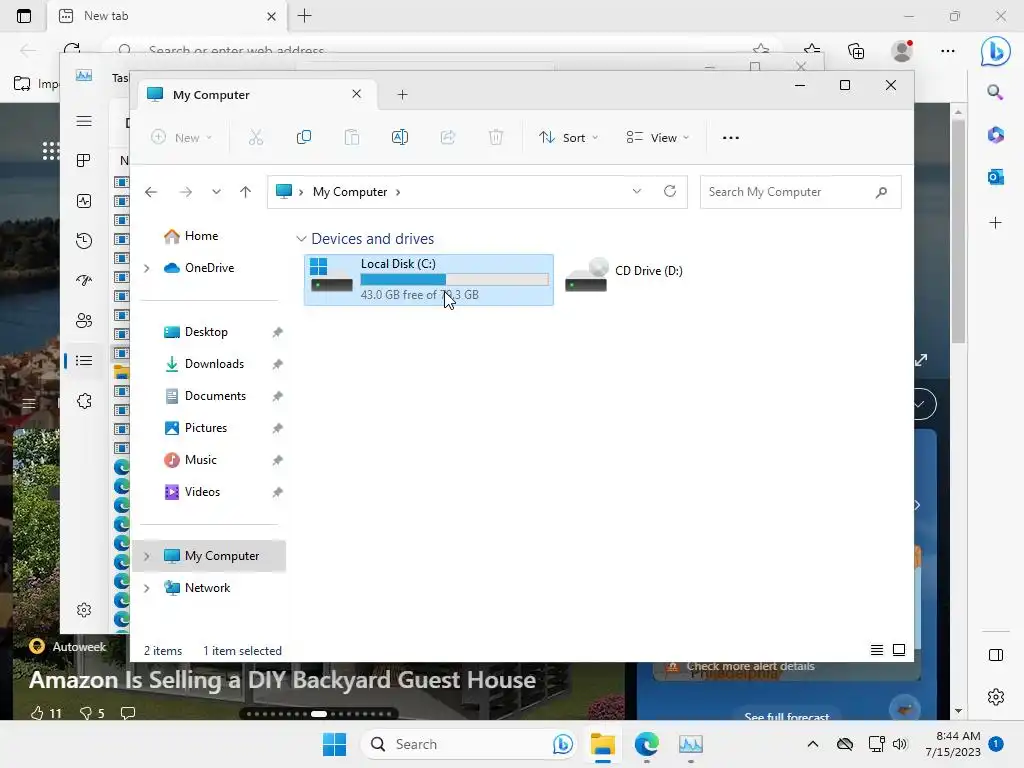
Task: Open the View dropdown
Action: (658, 138)
